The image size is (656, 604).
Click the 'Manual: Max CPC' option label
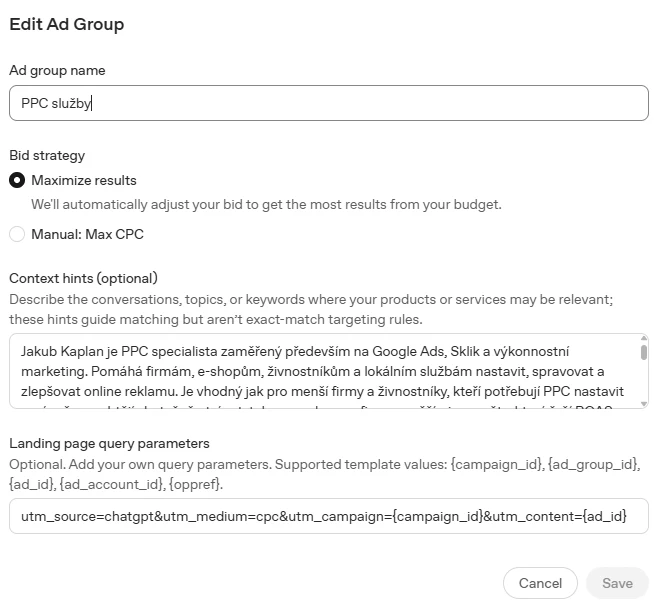(87, 234)
